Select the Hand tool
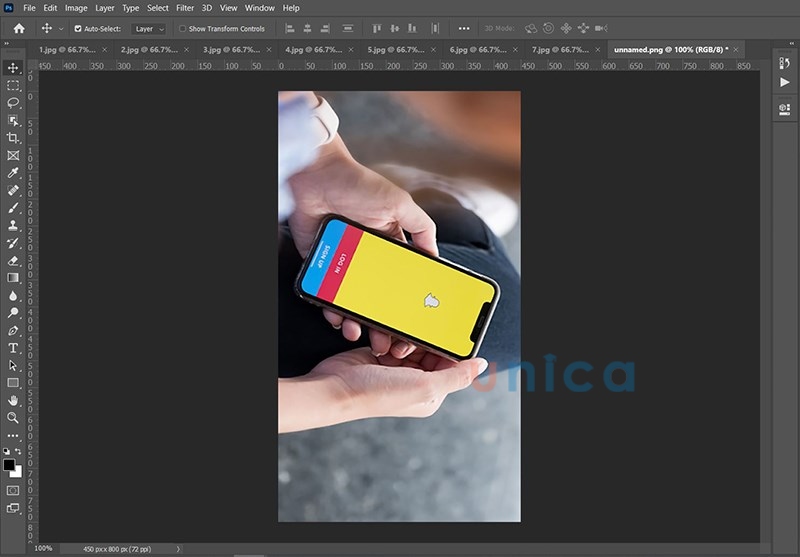This screenshot has width=800, height=557. pyautogui.click(x=13, y=400)
